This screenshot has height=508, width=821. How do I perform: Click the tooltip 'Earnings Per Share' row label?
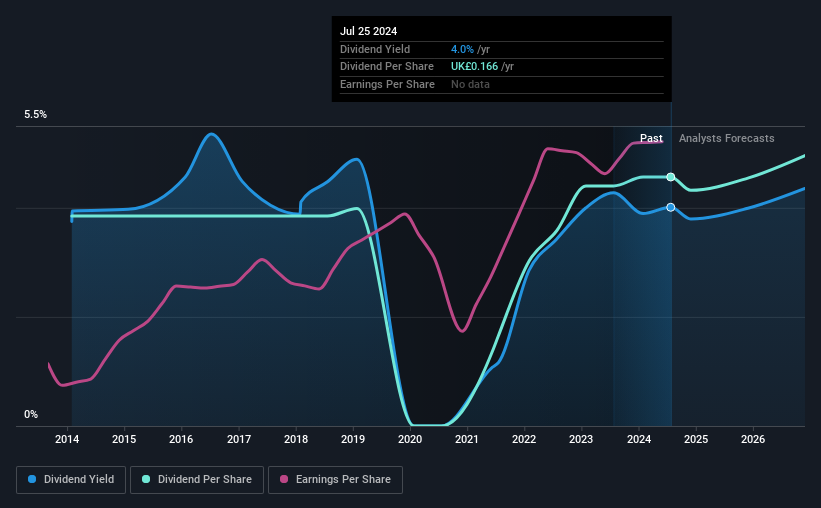click(387, 84)
